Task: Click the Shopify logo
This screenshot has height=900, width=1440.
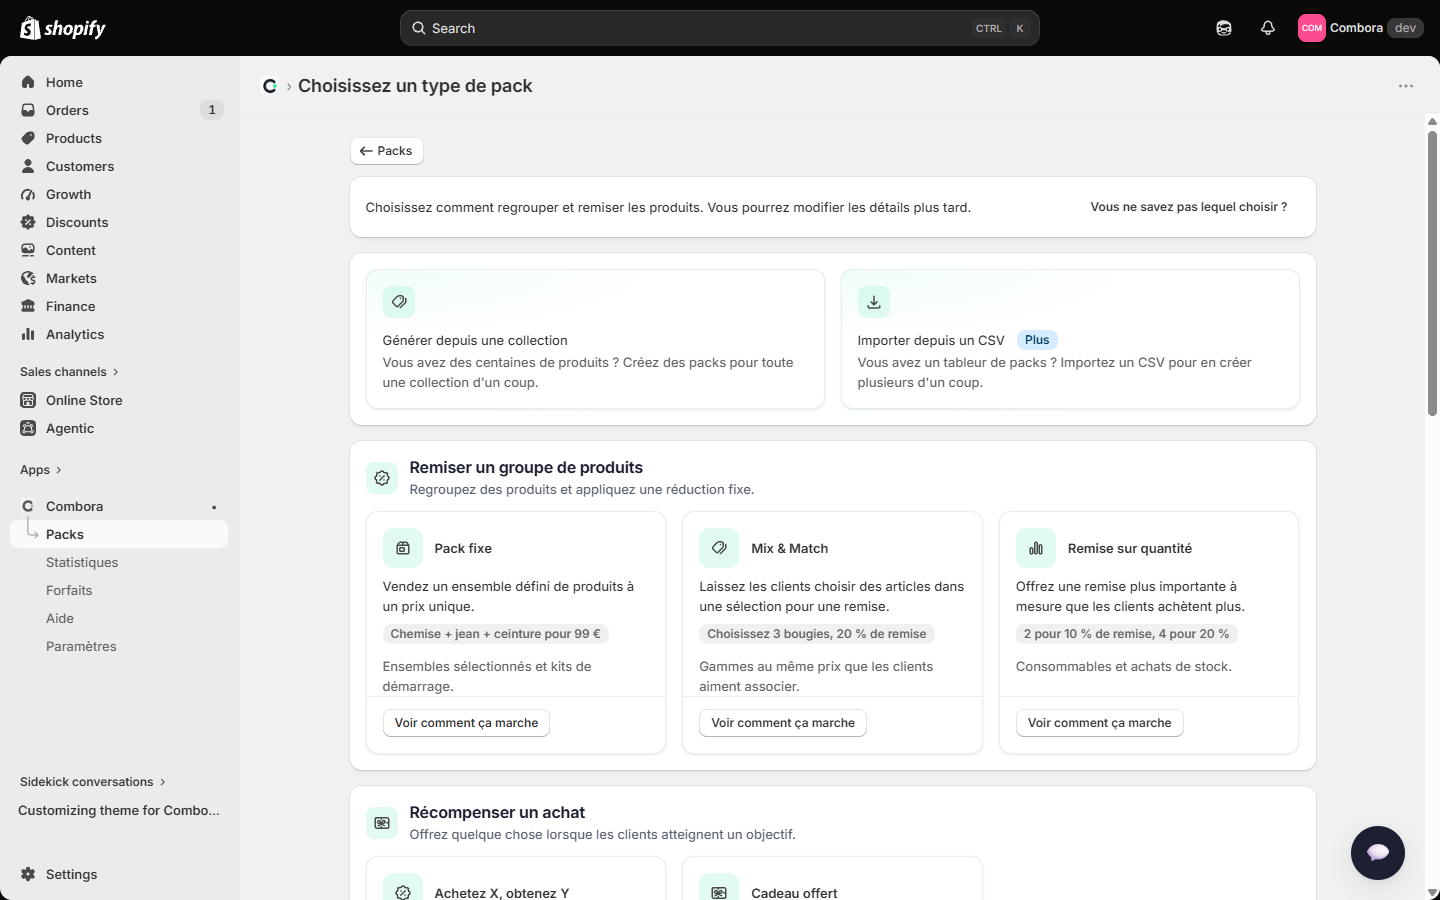Action: [63, 28]
